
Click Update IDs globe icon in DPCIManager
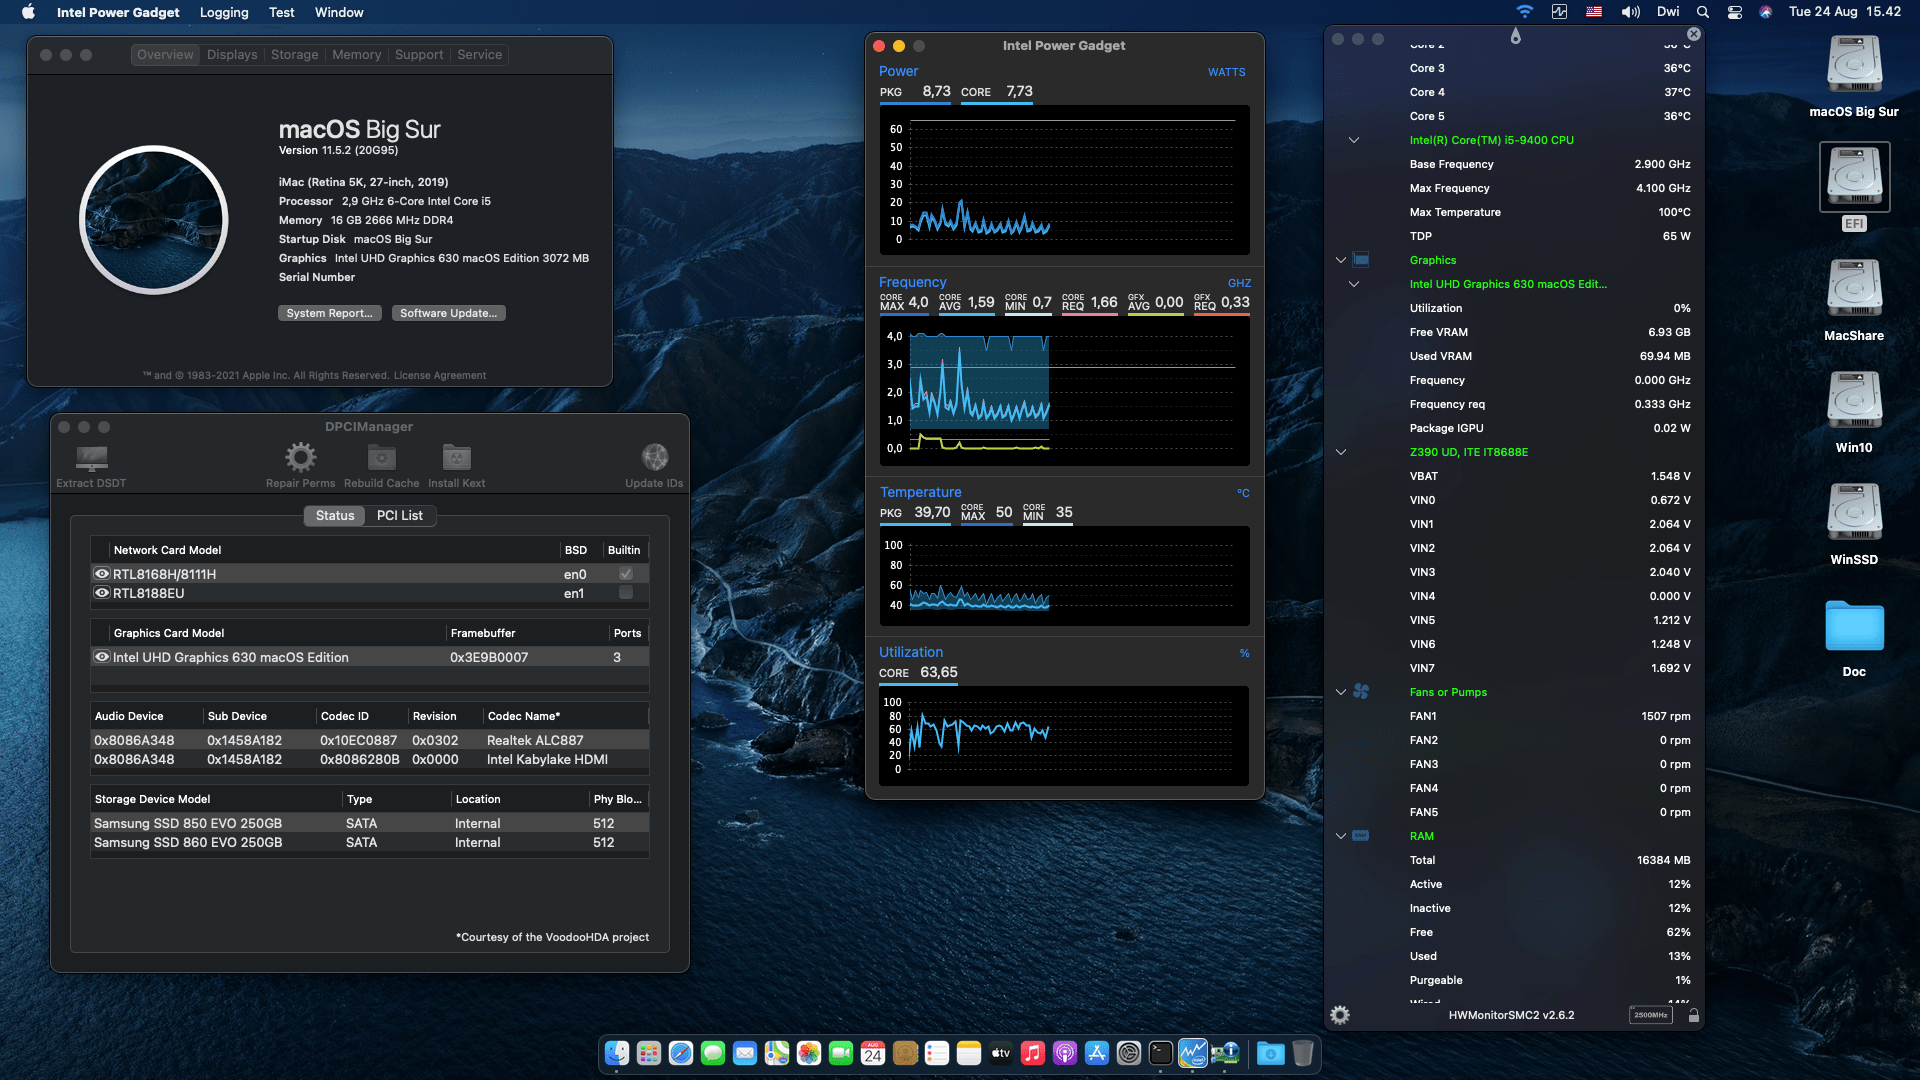pos(654,458)
